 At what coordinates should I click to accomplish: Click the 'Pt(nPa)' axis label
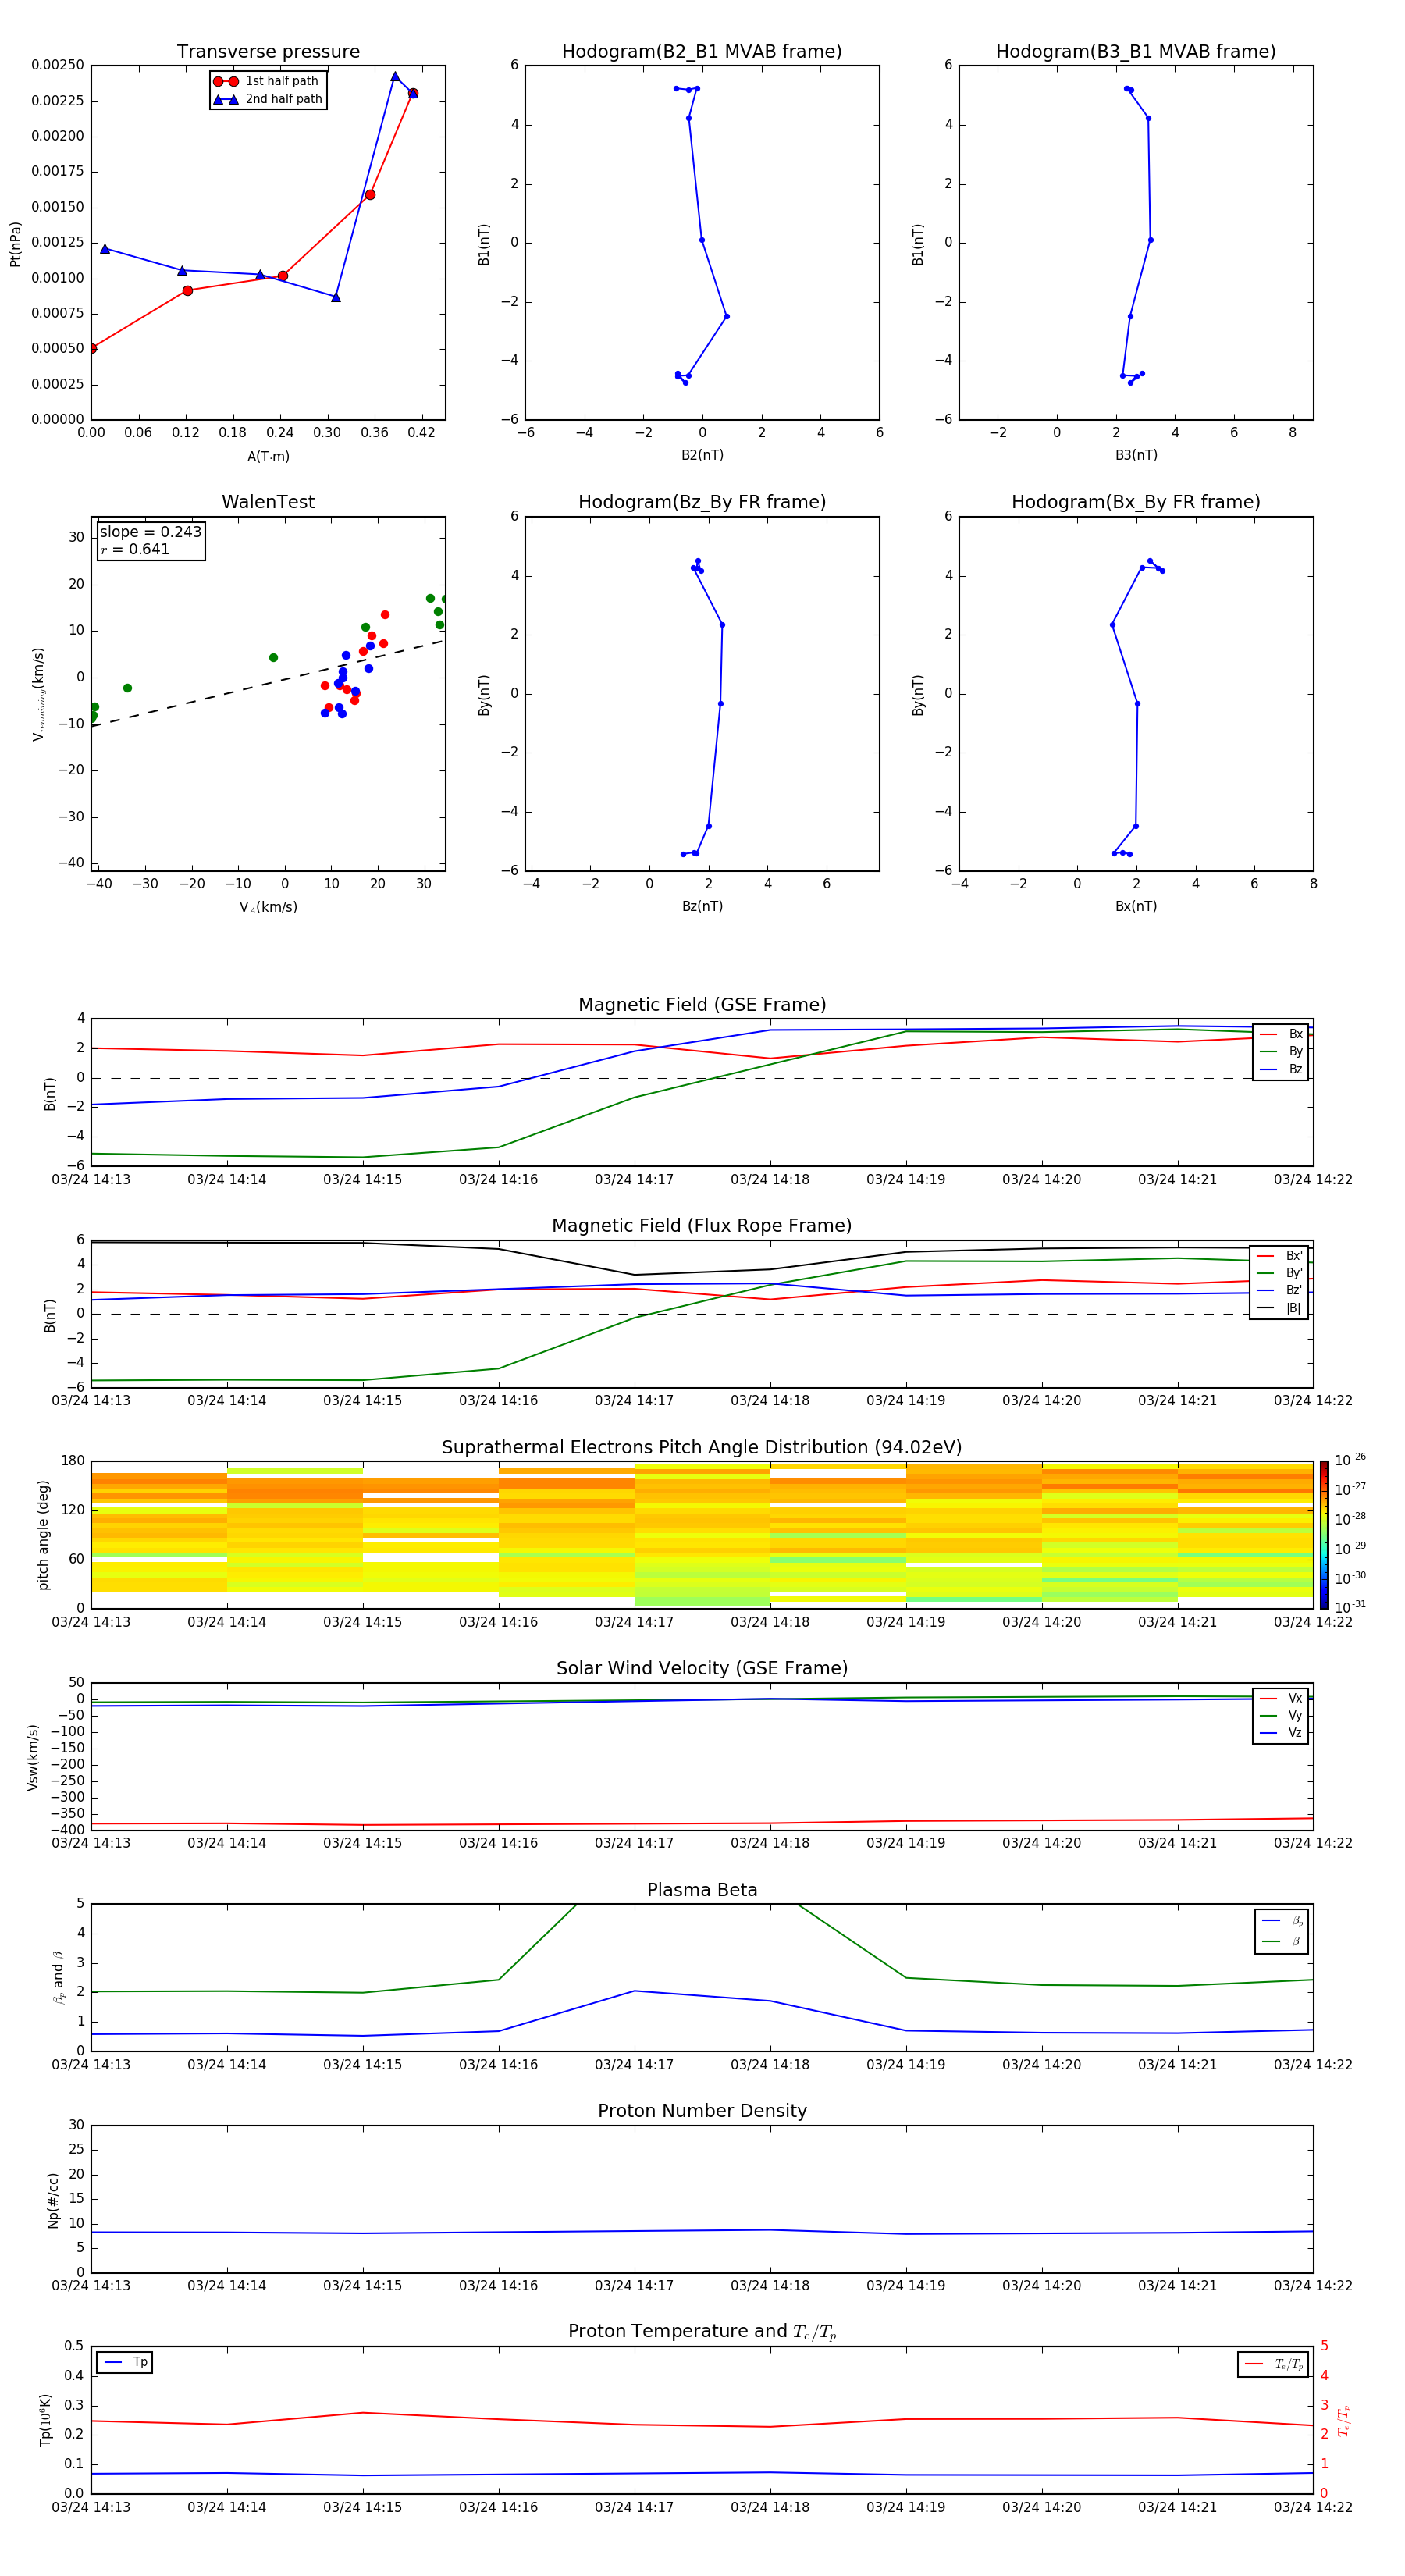coord(15,243)
